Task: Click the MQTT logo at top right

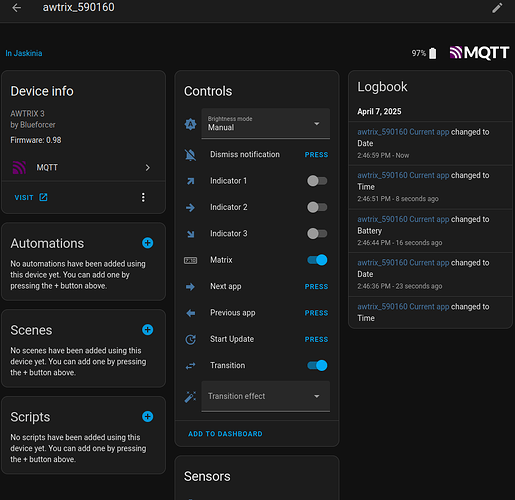Action: (x=479, y=53)
